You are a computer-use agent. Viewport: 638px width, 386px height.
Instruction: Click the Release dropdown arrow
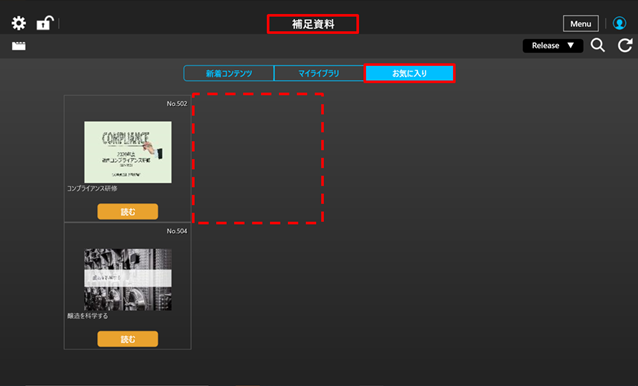click(570, 46)
